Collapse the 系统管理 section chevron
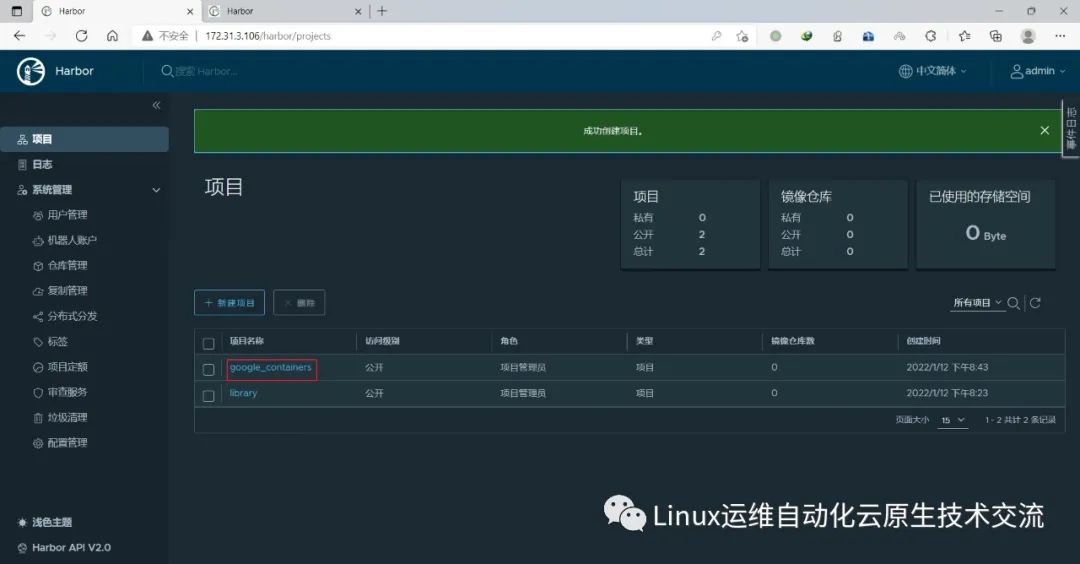 [156, 190]
